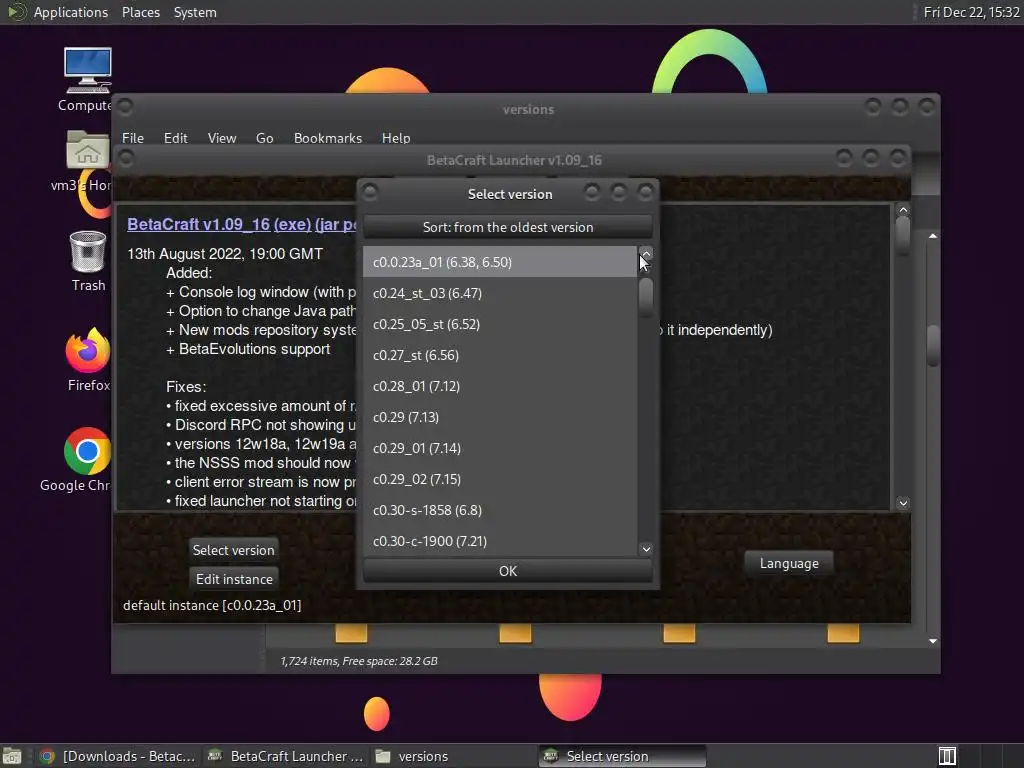
Task: Click the 1,724 items free space status
Action: (359, 661)
